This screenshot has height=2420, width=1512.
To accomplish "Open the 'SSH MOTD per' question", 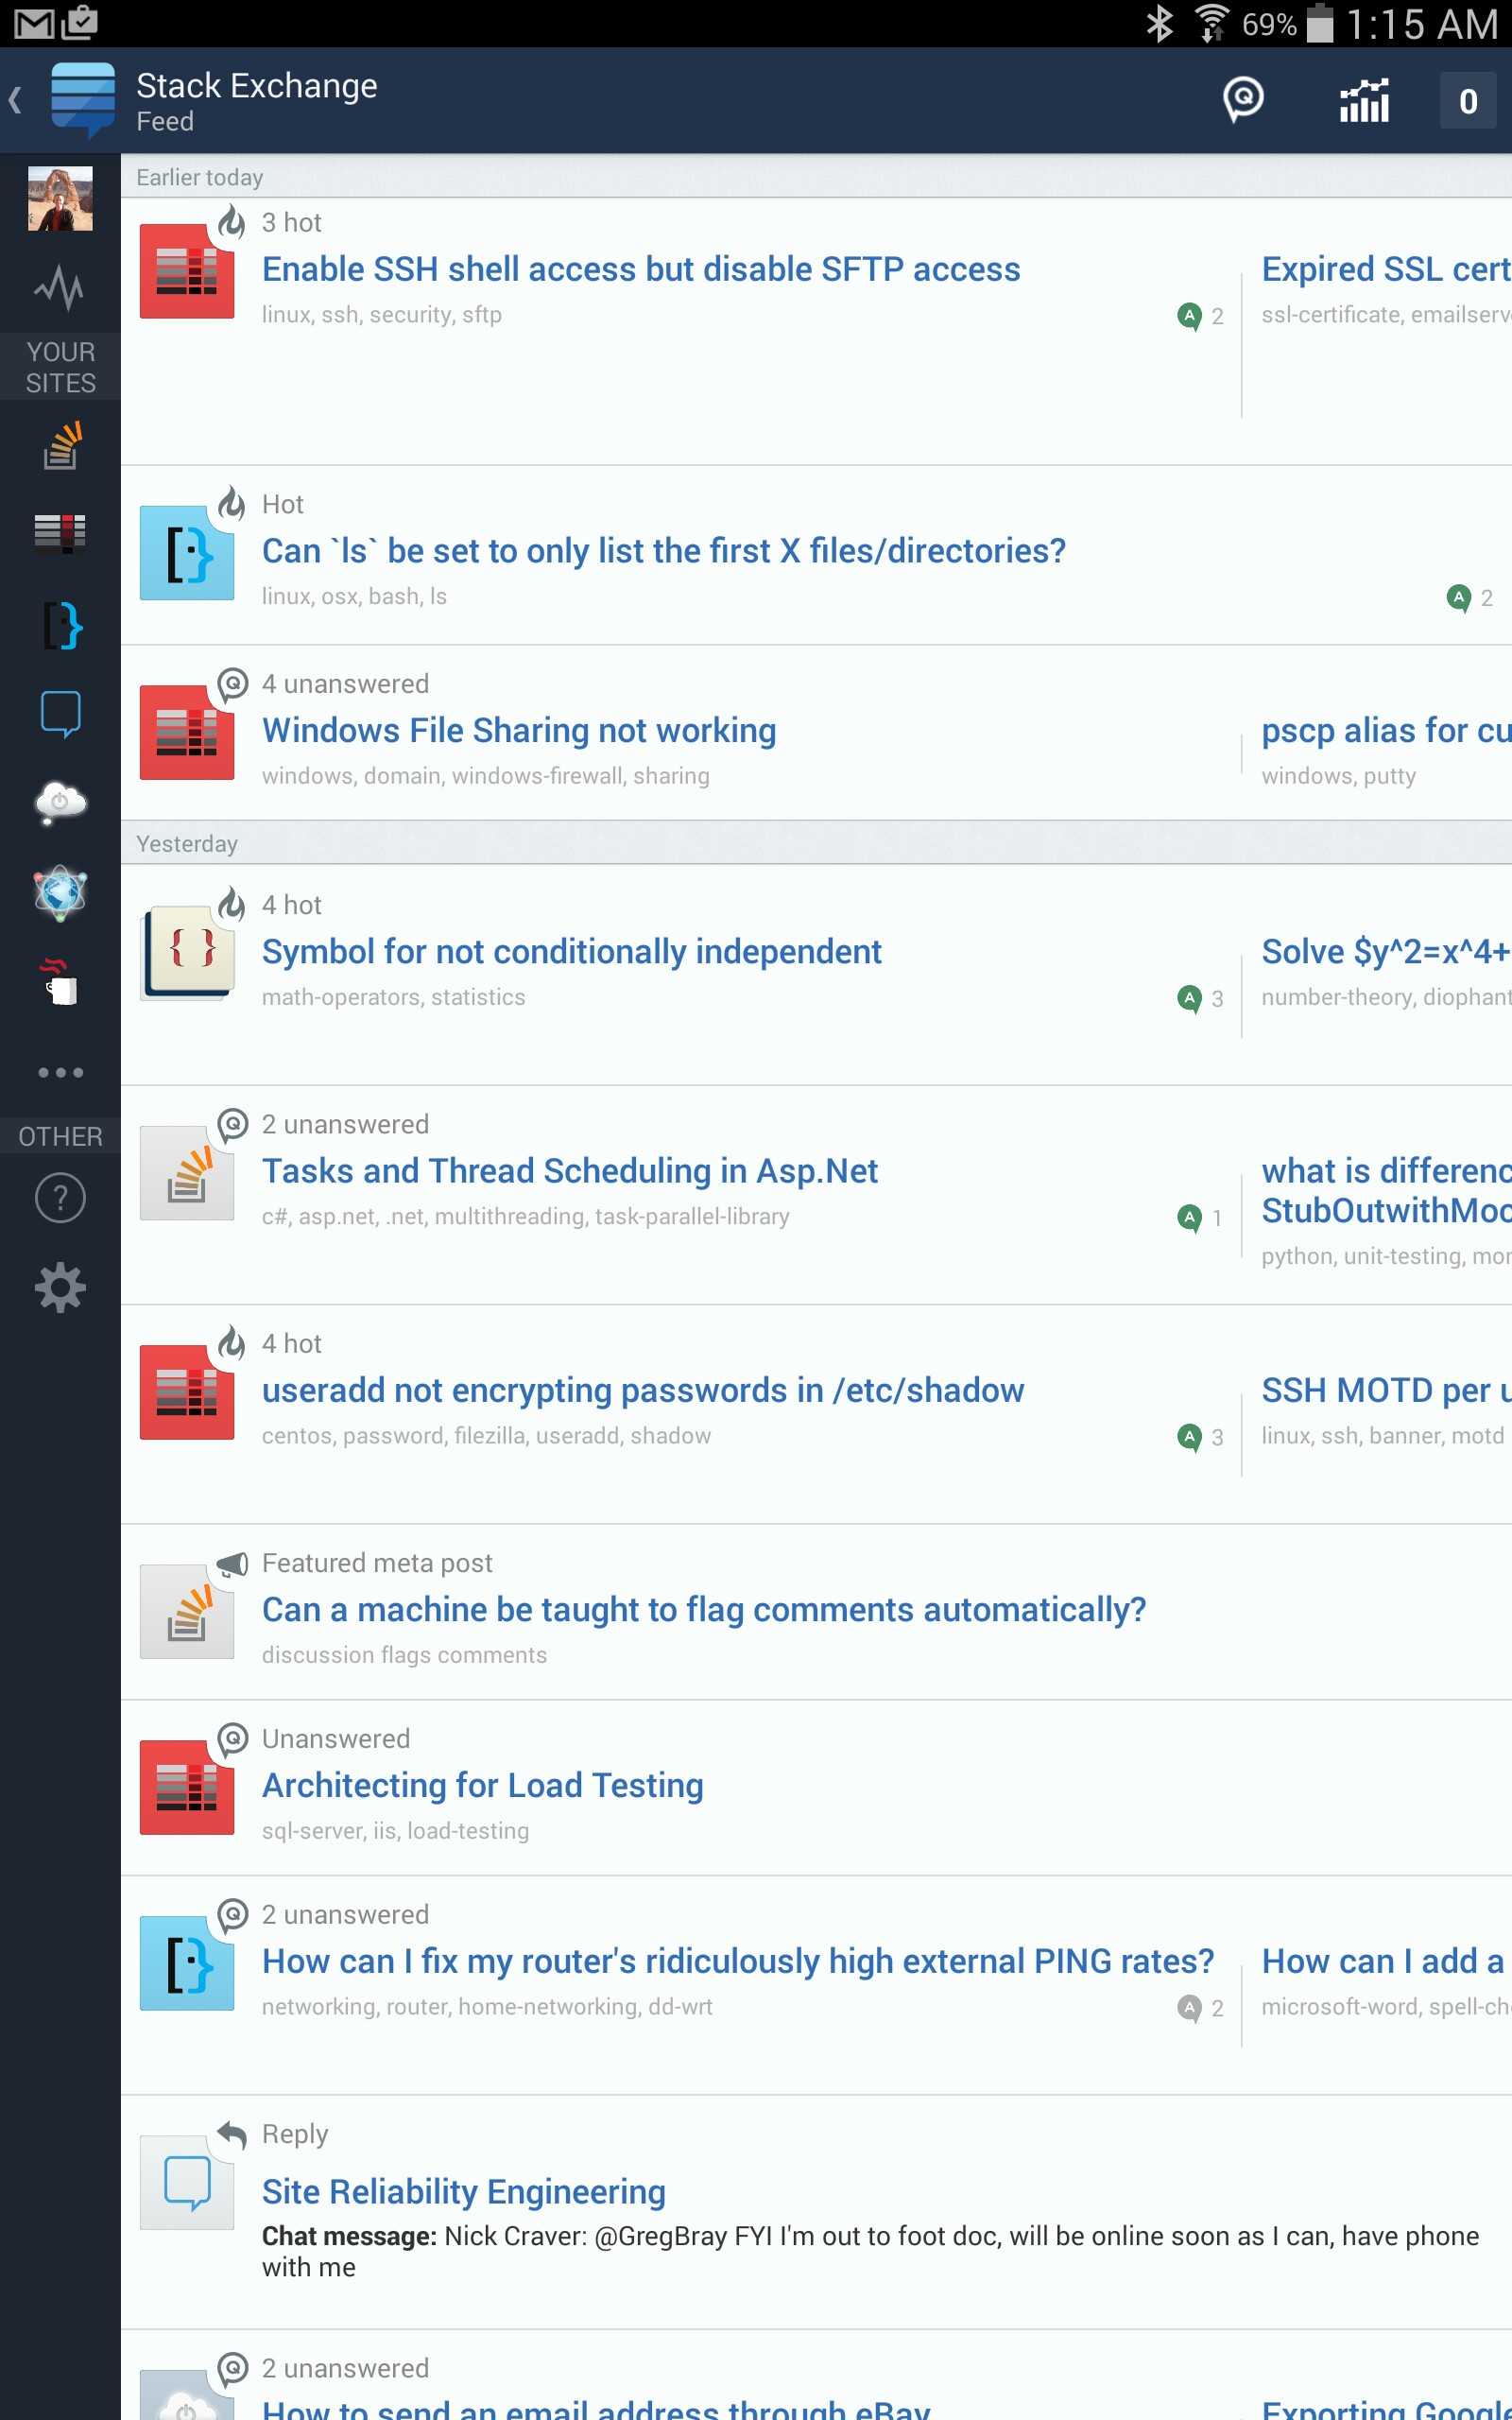I will pyautogui.click(x=1386, y=1391).
